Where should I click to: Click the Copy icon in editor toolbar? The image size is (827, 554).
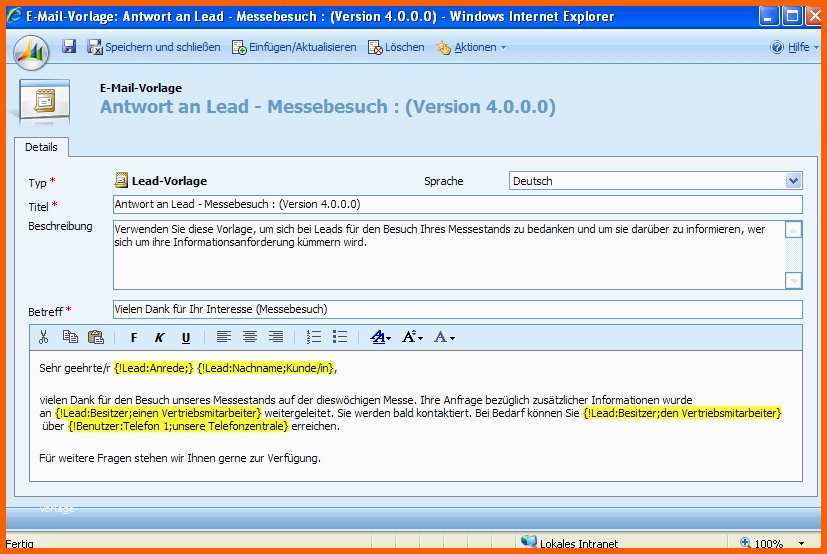[70, 338]
